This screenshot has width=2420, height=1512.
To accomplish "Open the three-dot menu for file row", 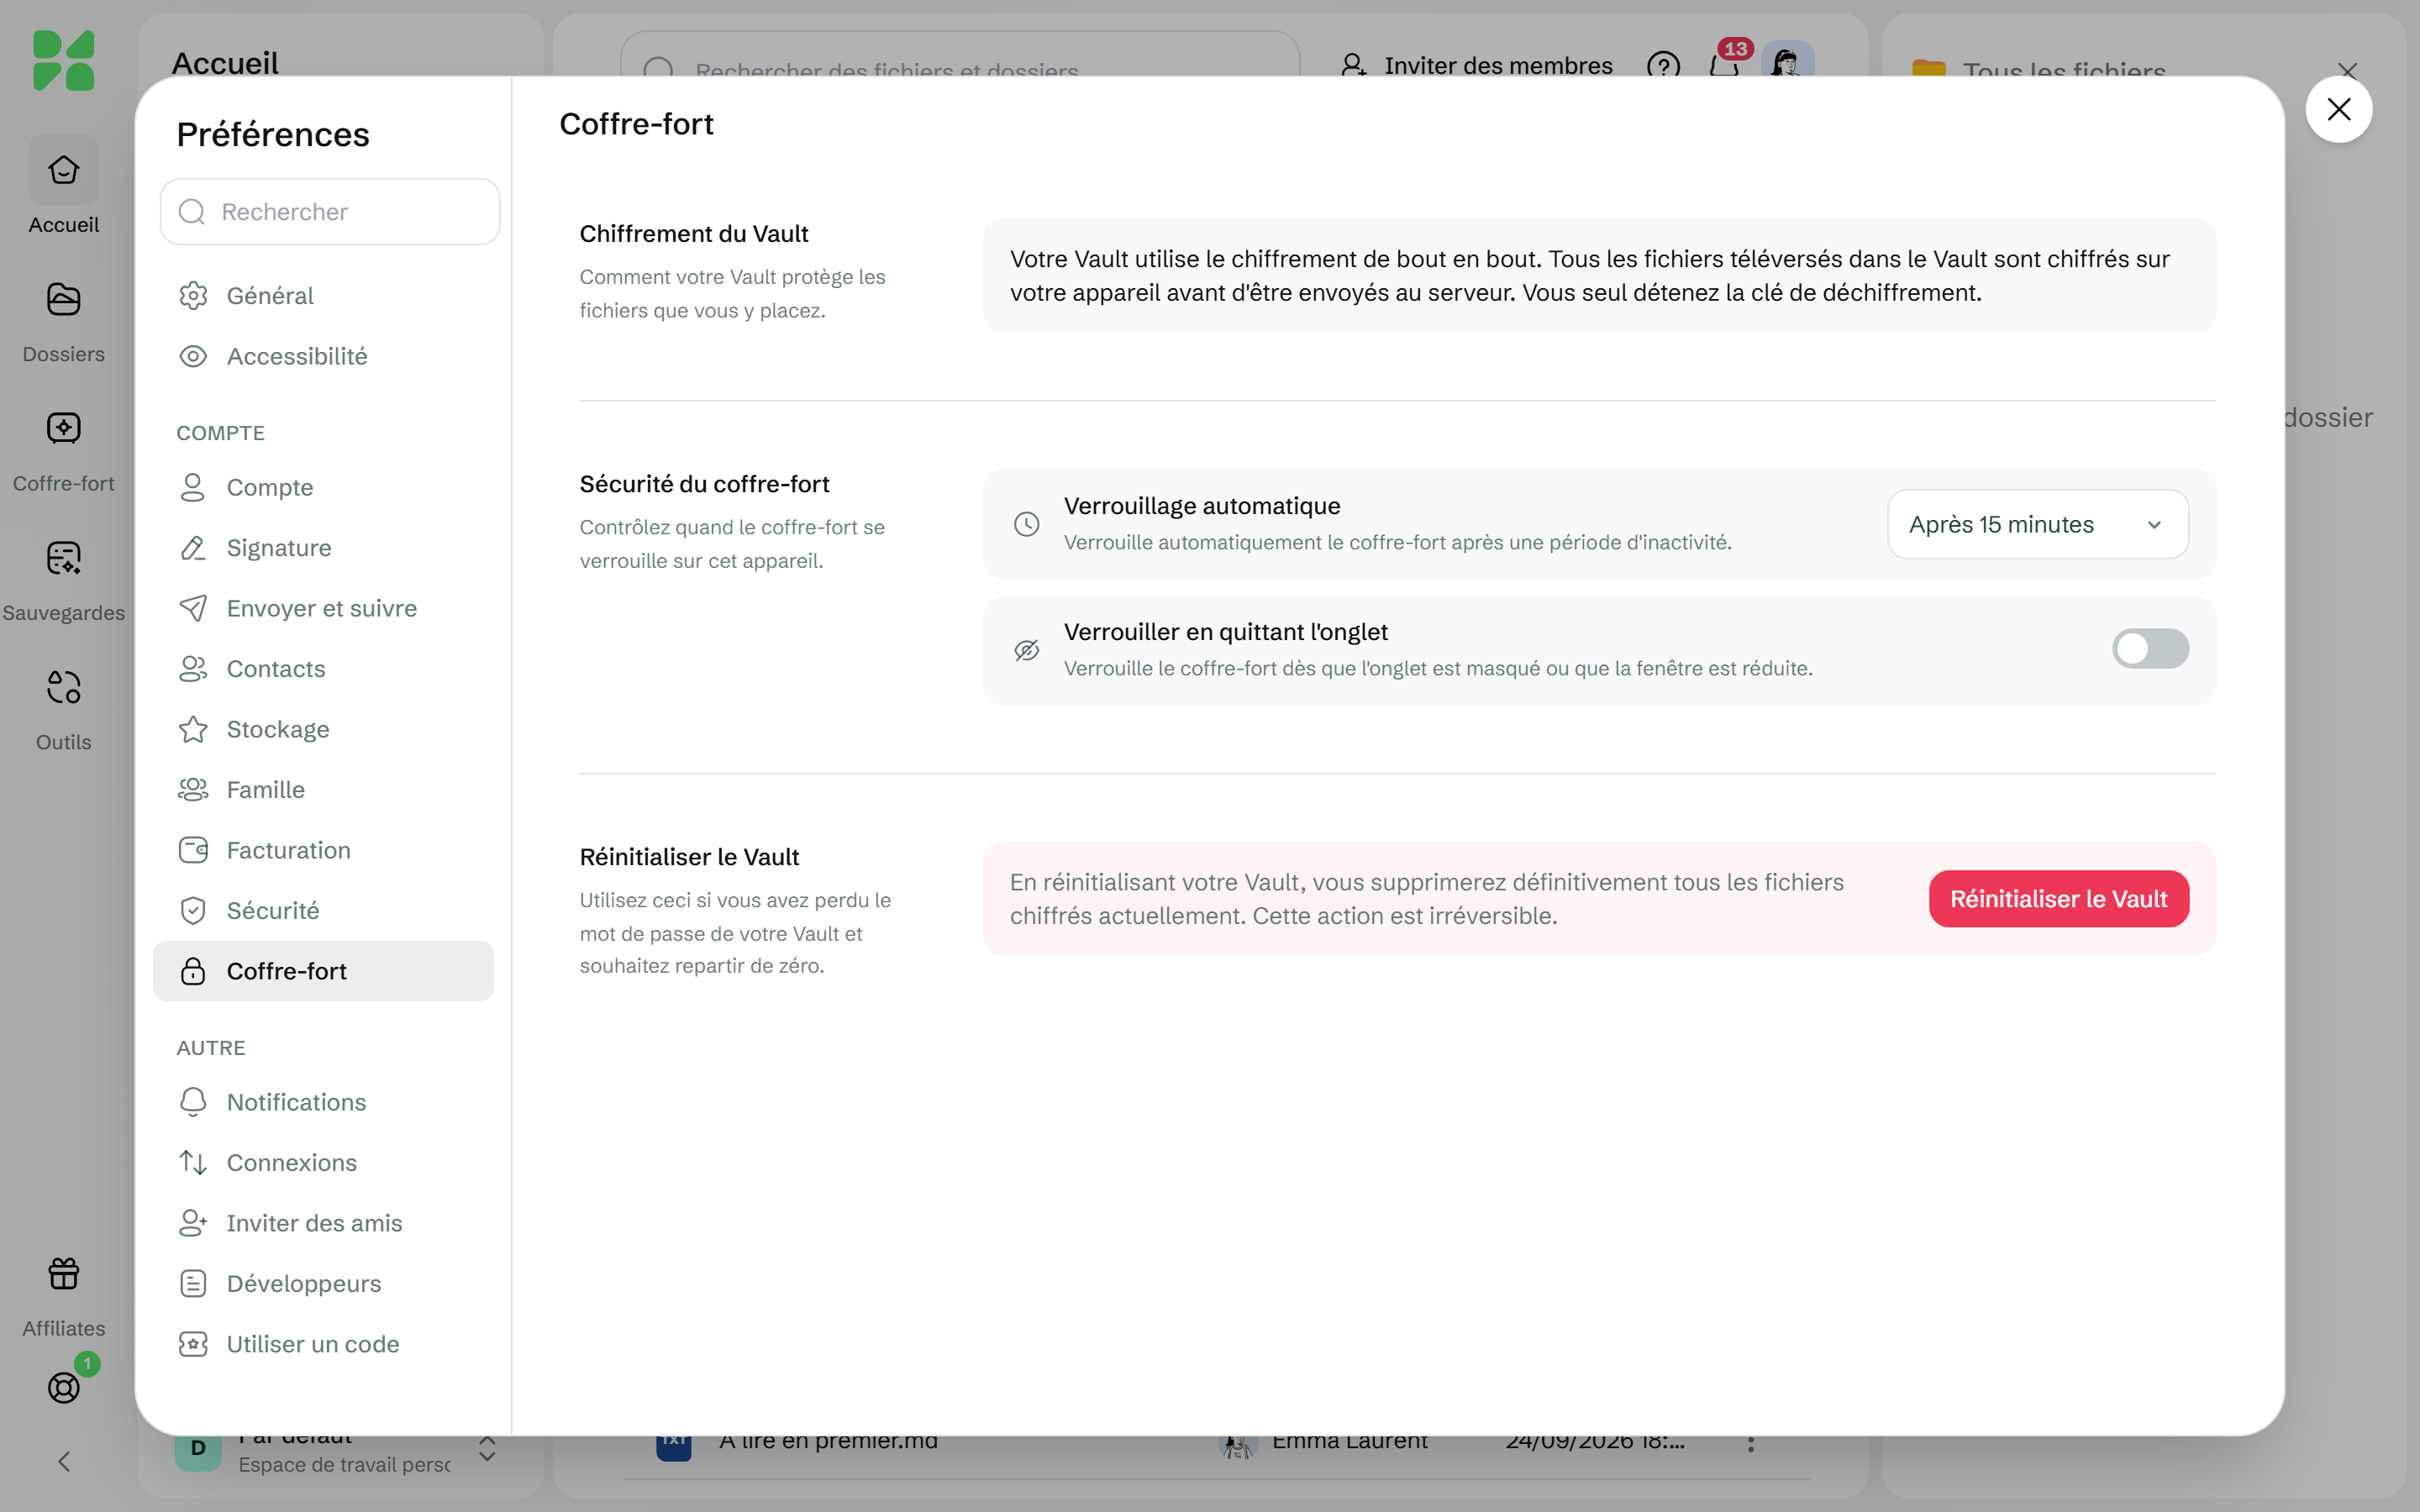I will point(1750,1443).
